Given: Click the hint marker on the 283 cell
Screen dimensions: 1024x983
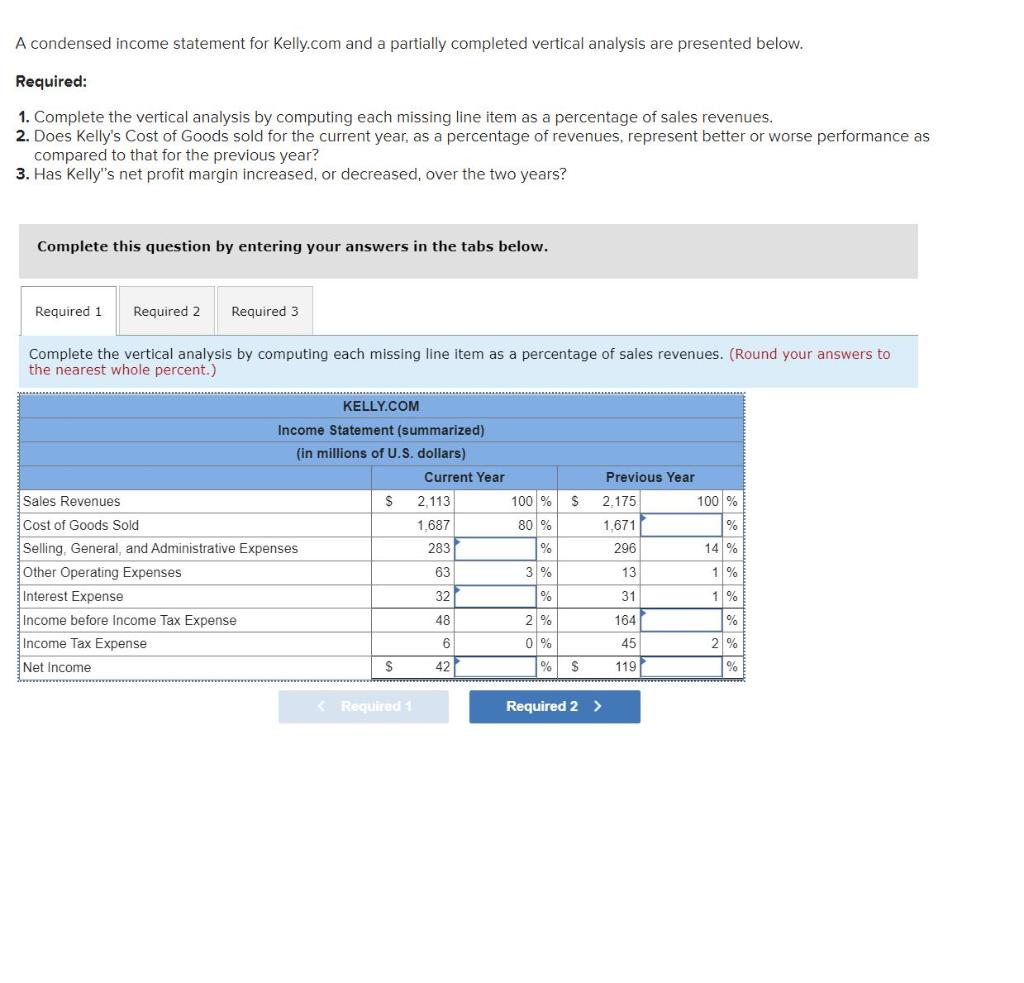Looking at the screenshot, I should point(457,541).
